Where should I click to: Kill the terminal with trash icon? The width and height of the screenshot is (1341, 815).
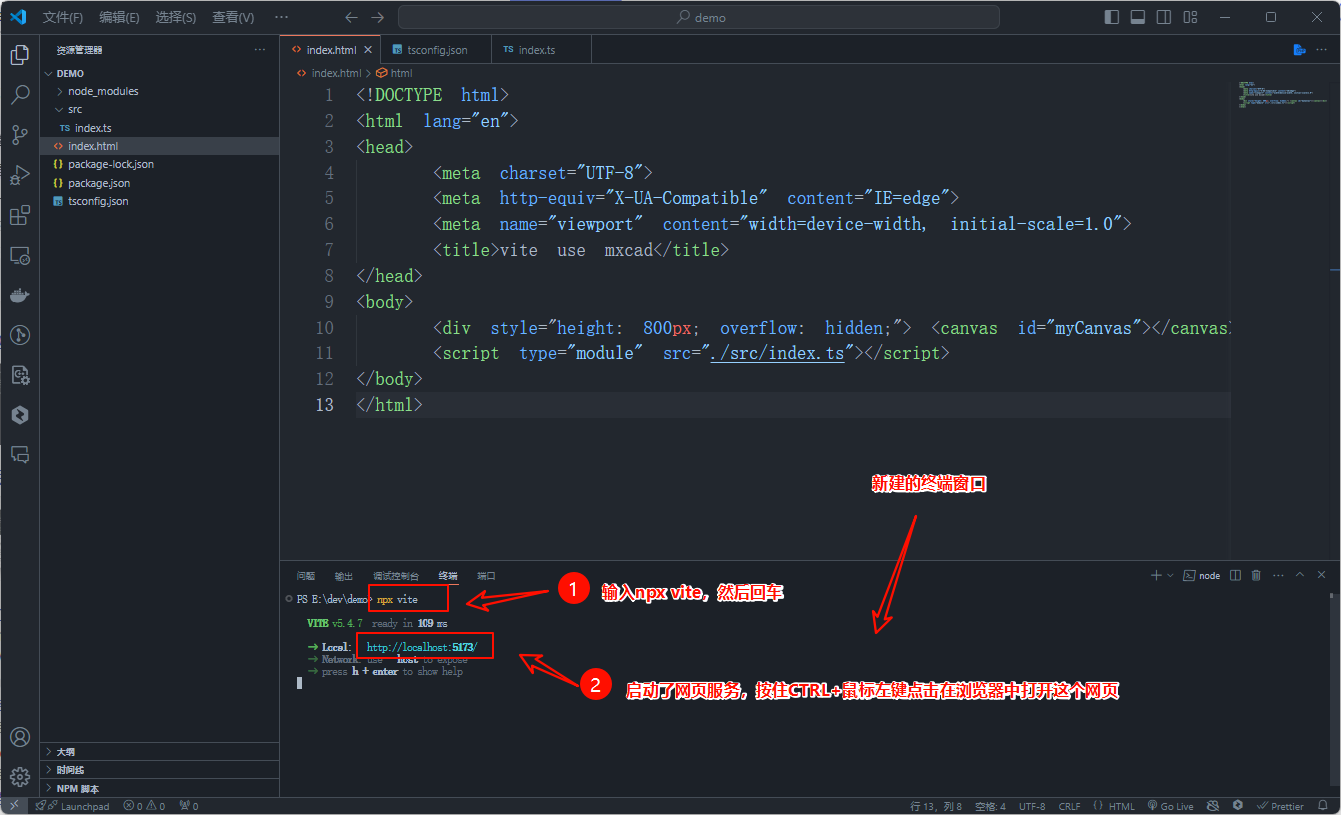pyautogui.click(x=1256, y=575)
